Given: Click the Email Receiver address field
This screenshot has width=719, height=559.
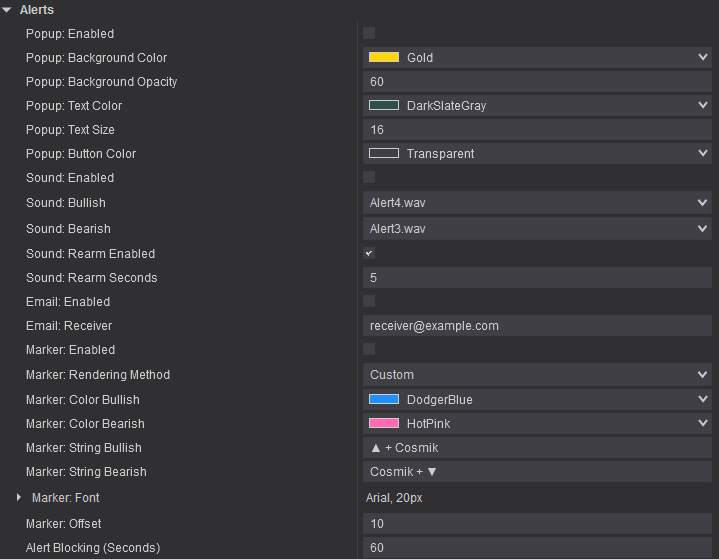Looking at the screenshot, I should click(537, 326).
